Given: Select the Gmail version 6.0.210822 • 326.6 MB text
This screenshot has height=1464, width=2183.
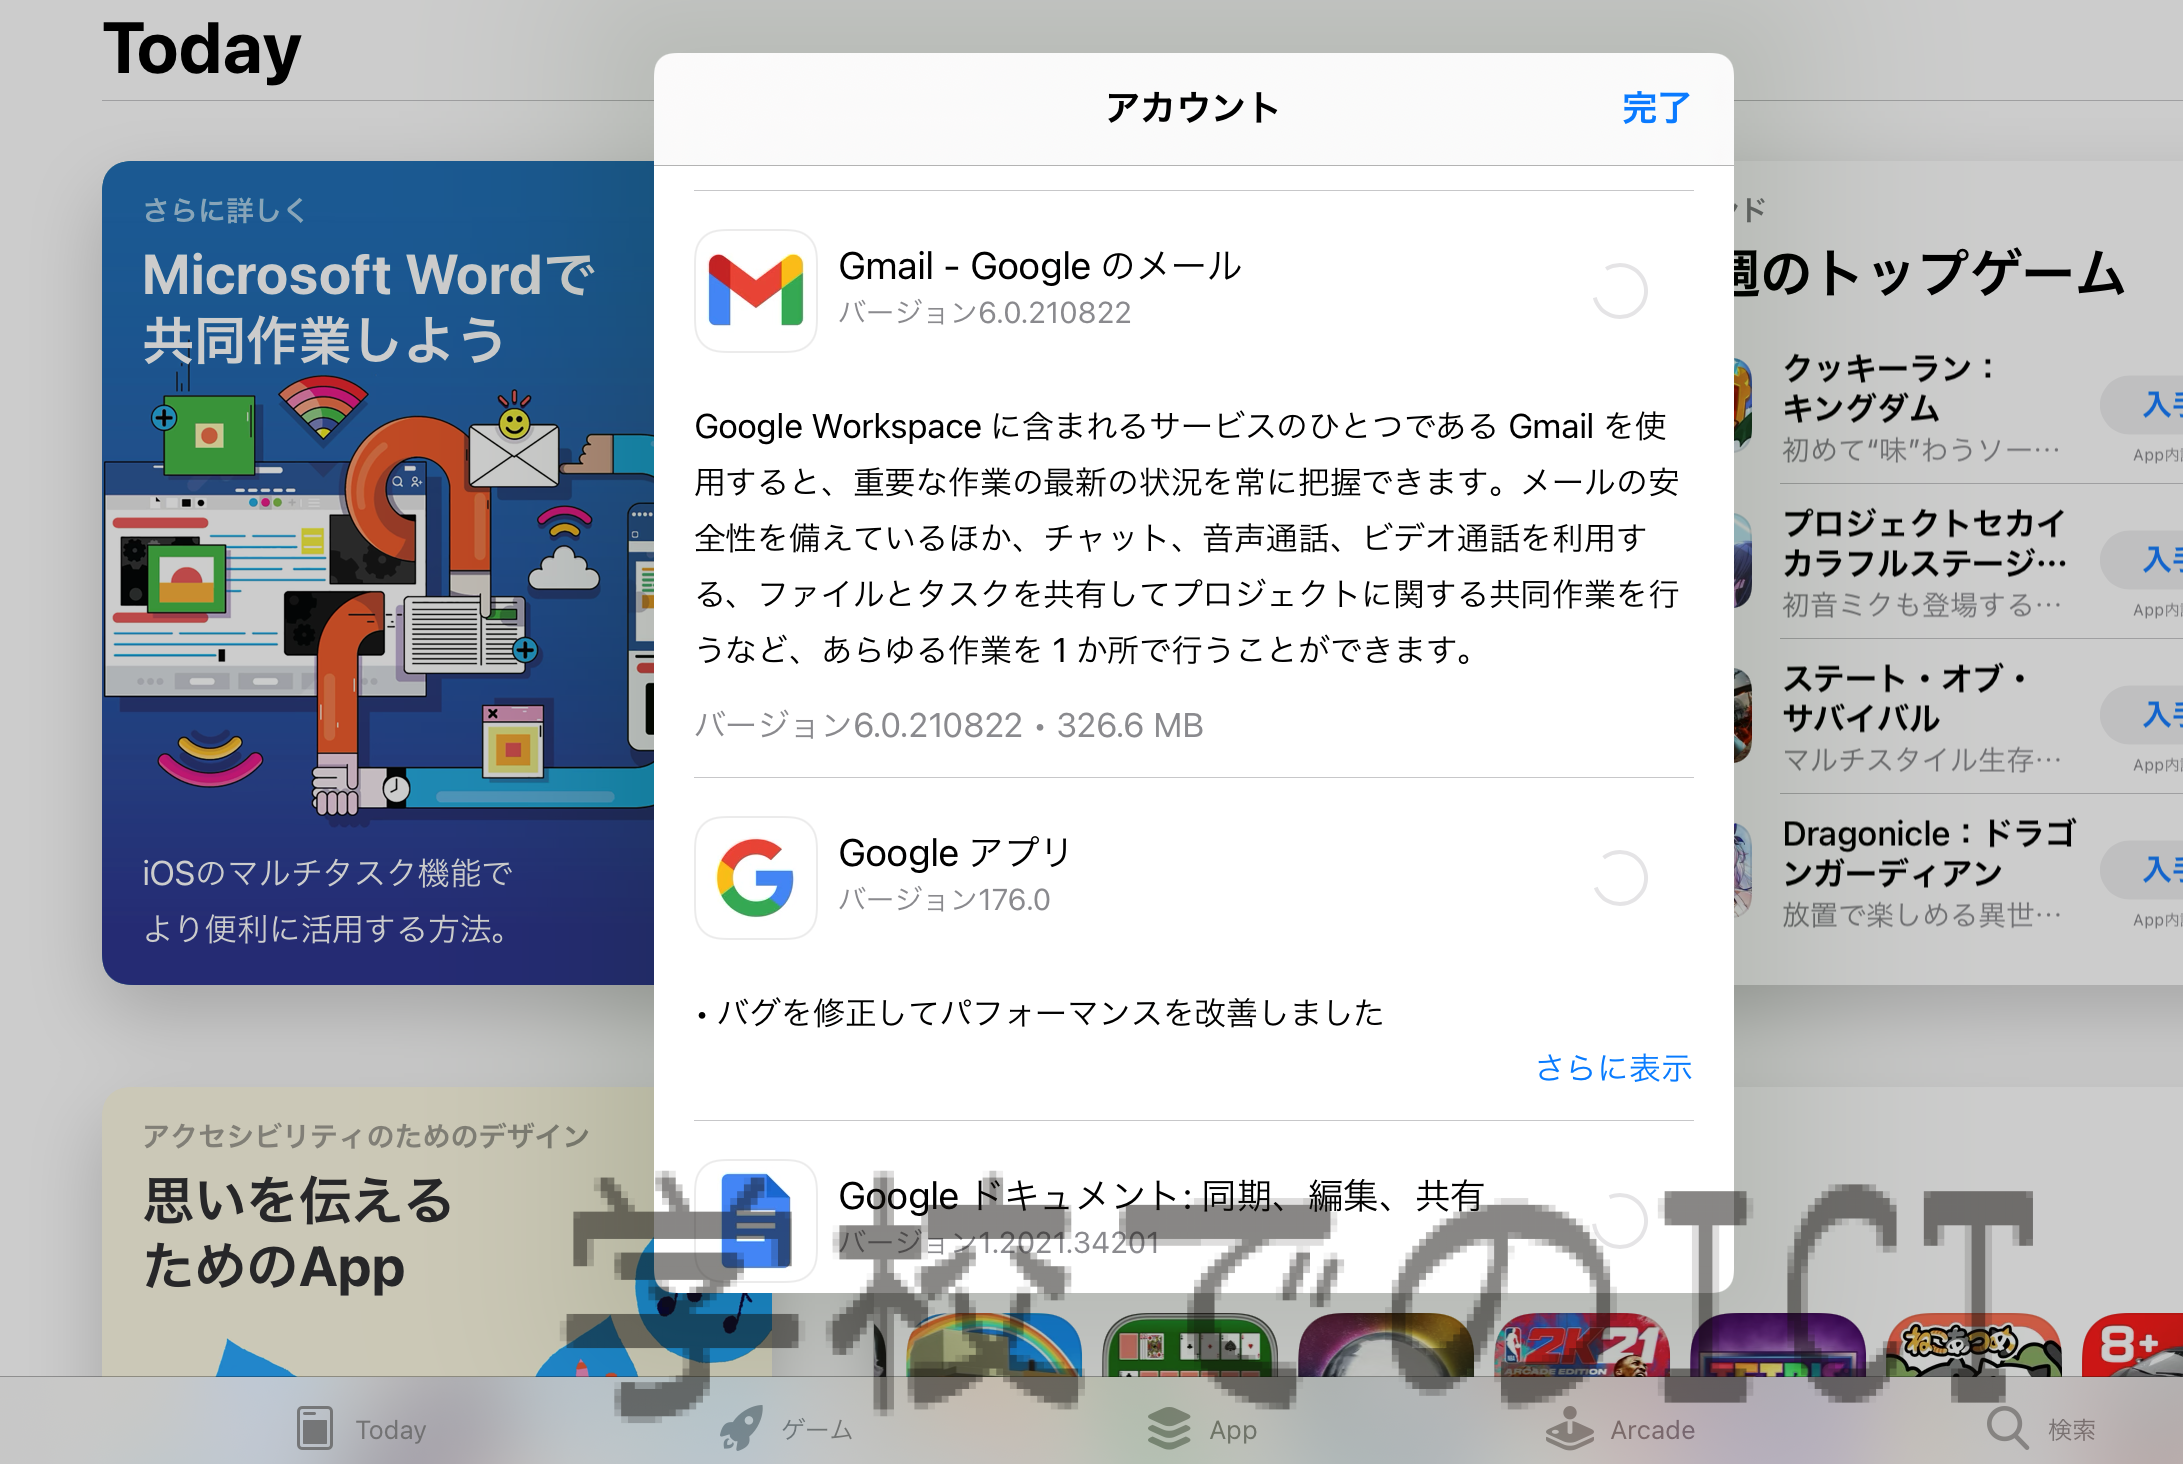Looking at the screenshot, I should coord(949,725).
